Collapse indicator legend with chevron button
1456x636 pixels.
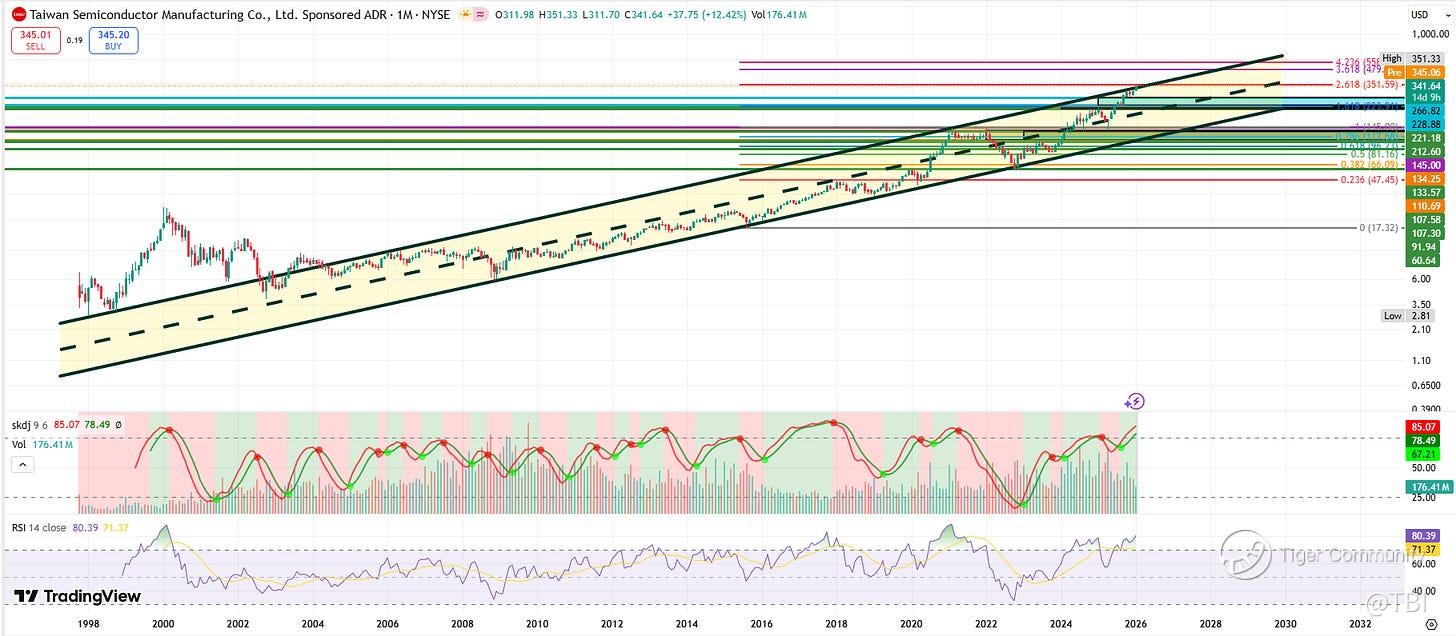coord(24,464)
